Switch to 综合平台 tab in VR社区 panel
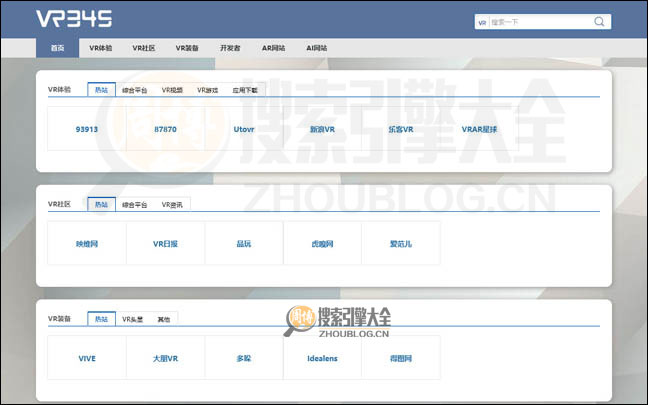Viewport: 648px width, 405px height. coord(134,205)
